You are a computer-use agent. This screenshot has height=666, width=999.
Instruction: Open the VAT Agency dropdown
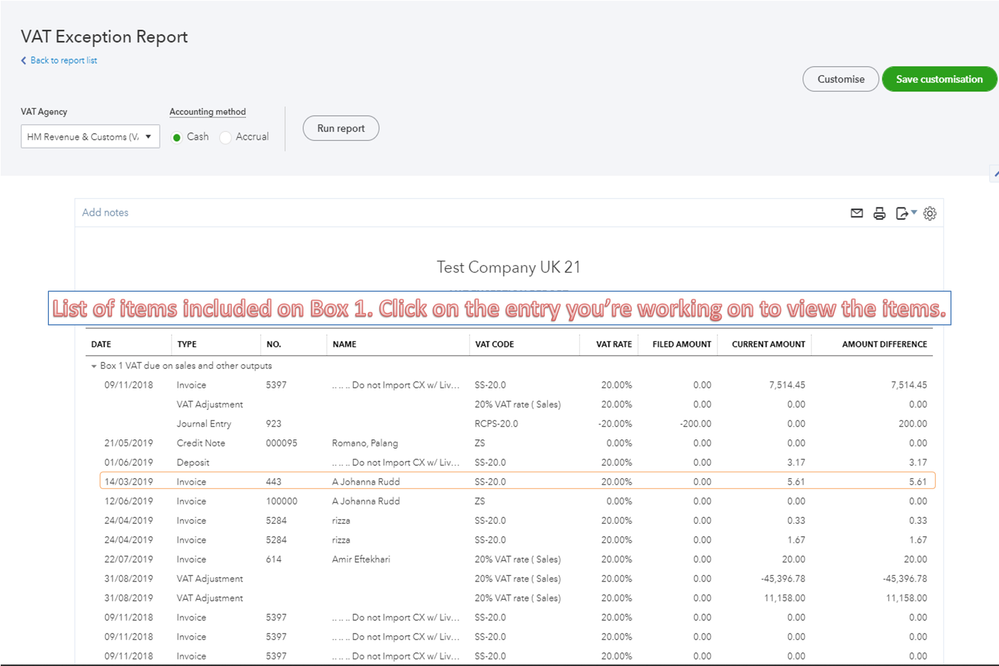[90, 136]
